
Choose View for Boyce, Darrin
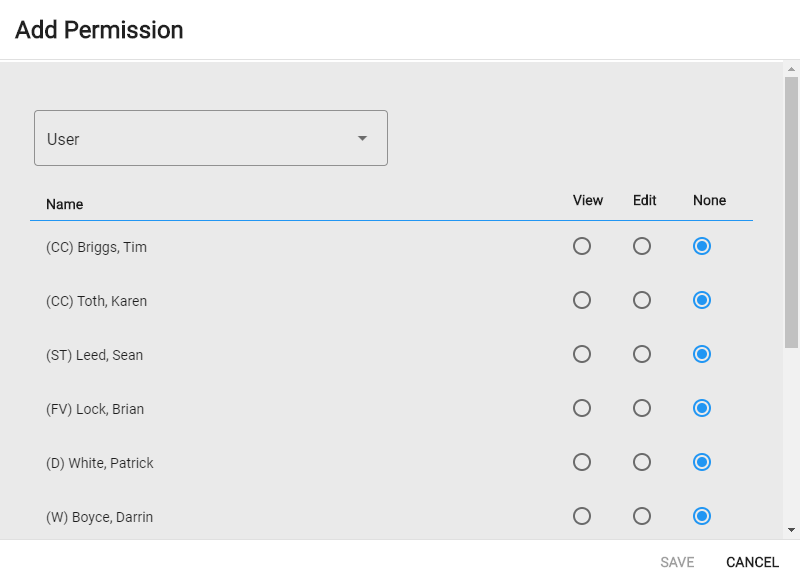[x=582, y=517]
